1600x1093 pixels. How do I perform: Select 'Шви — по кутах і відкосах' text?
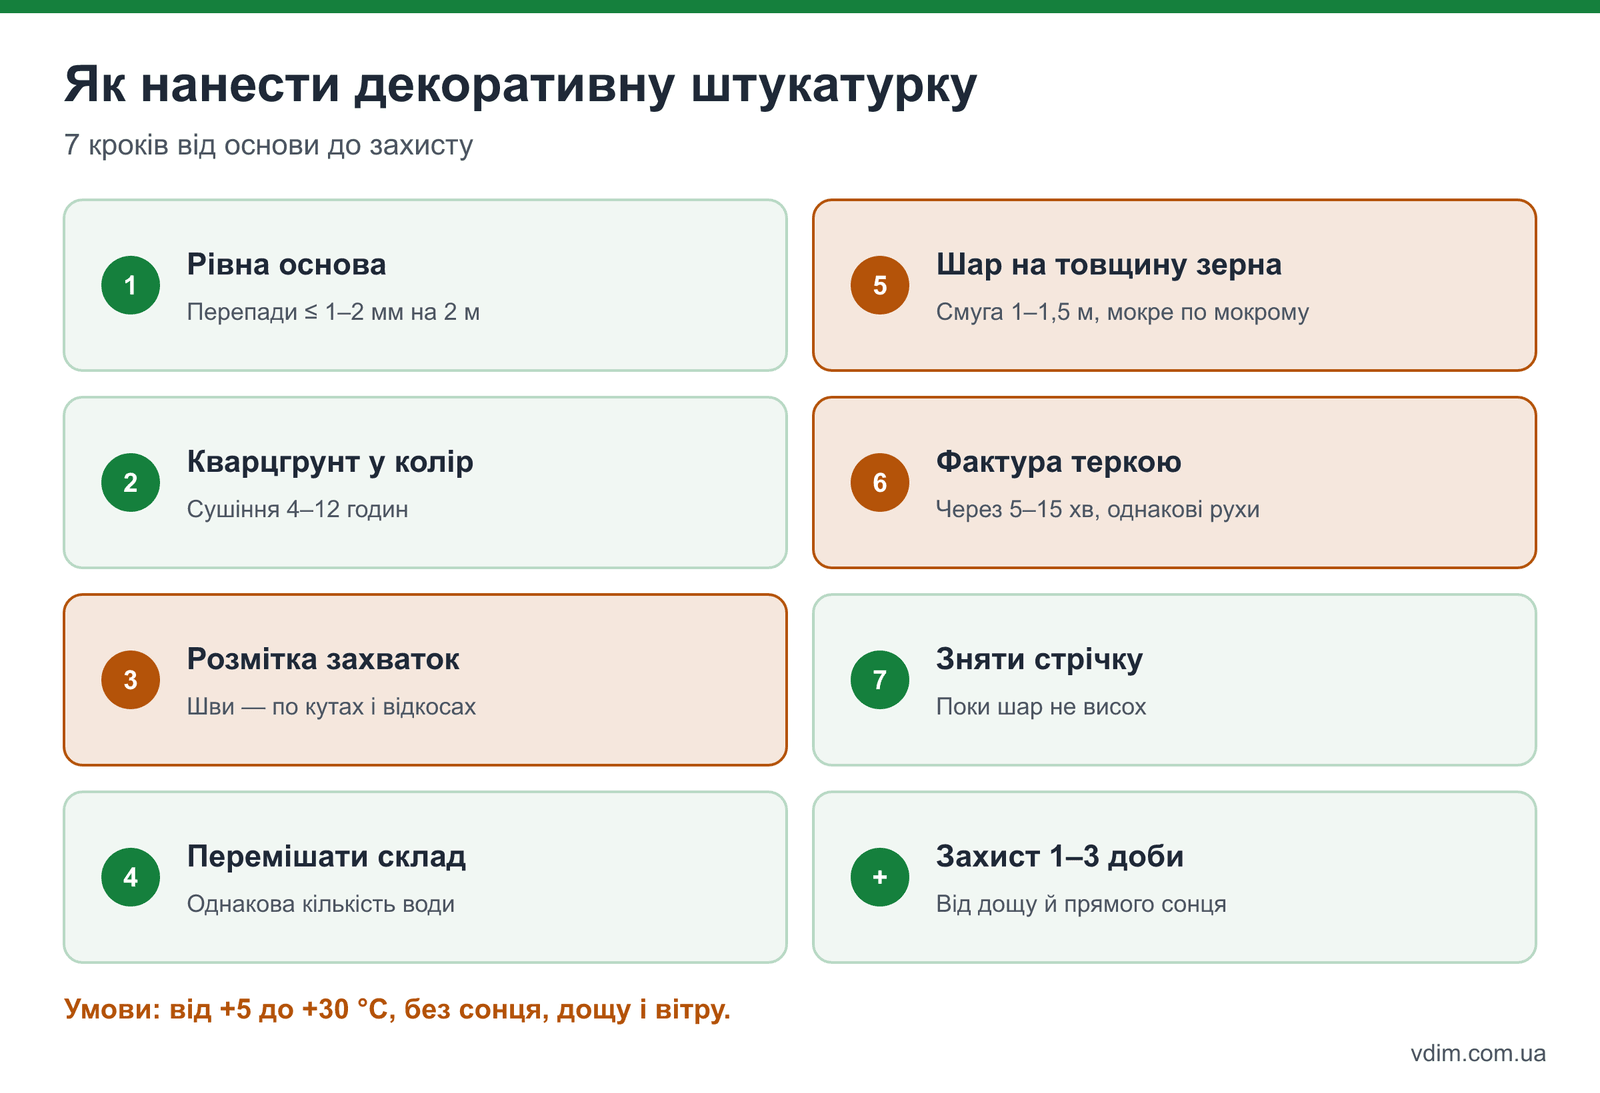coord(331,707)
